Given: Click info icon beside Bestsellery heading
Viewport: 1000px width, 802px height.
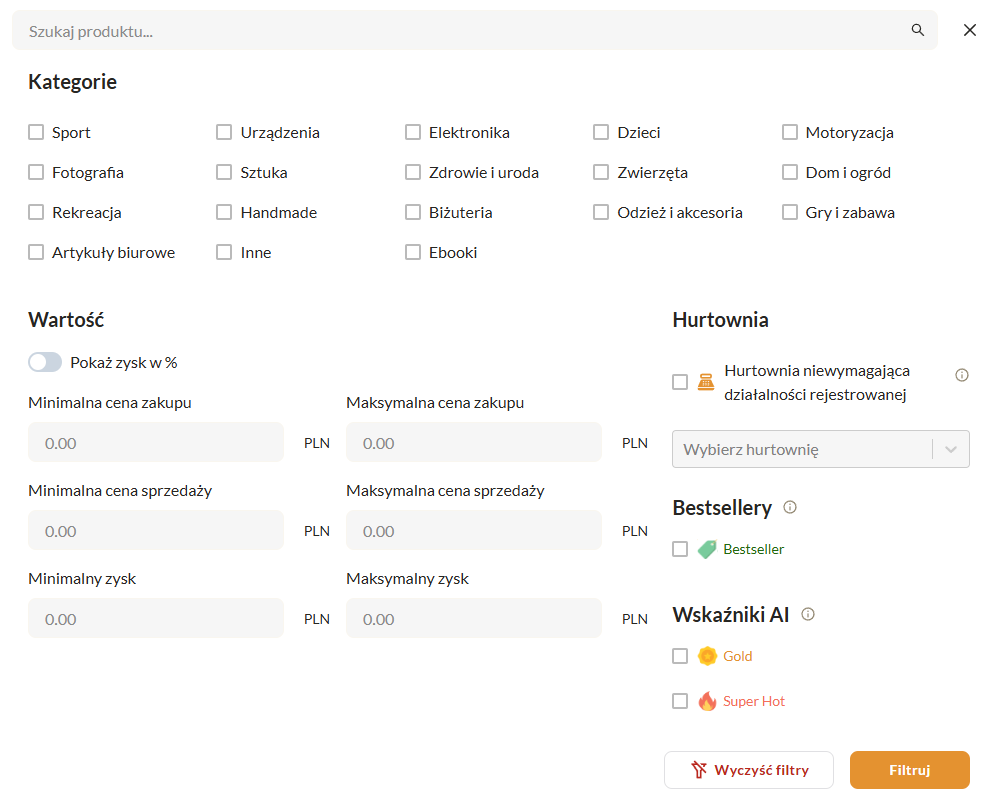Looking at the screenshot, I should pos(790,507).
